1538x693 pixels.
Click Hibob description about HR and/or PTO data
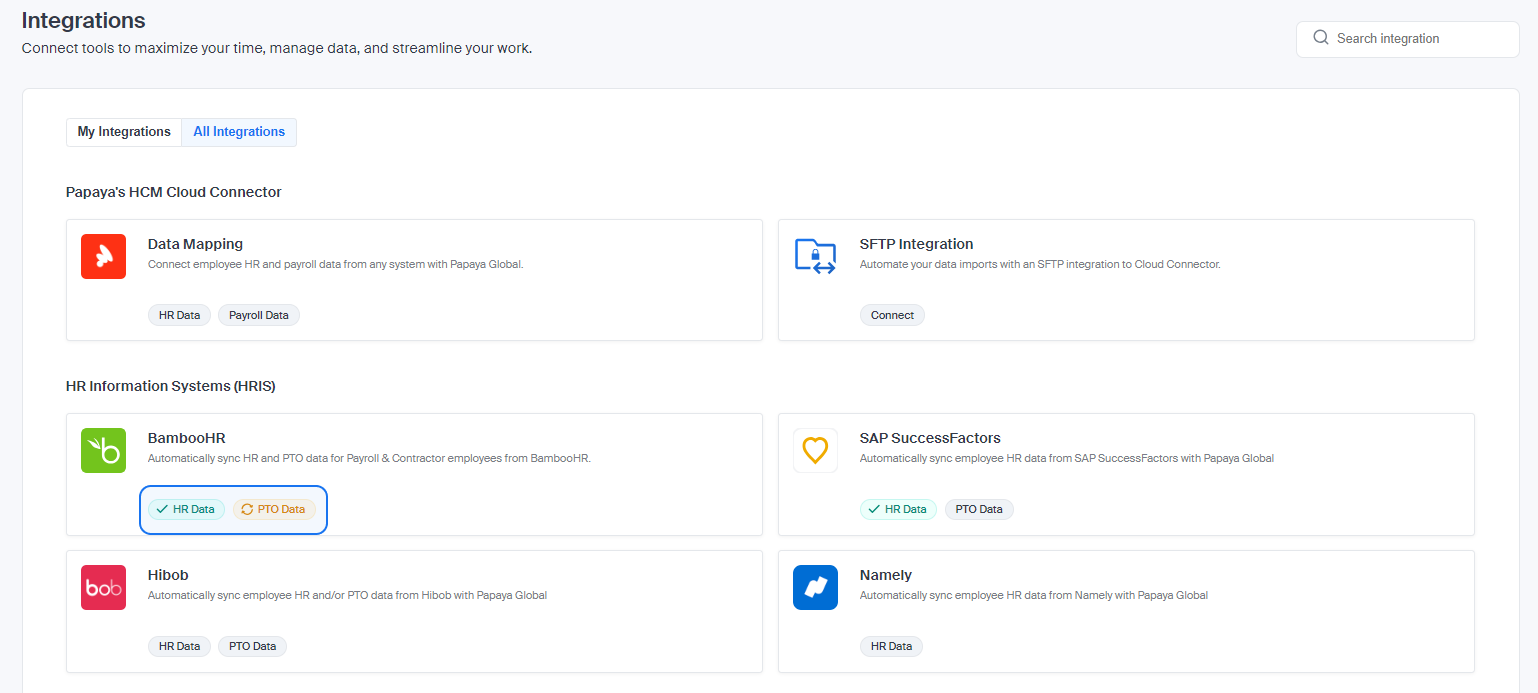[x=347, y=595]
